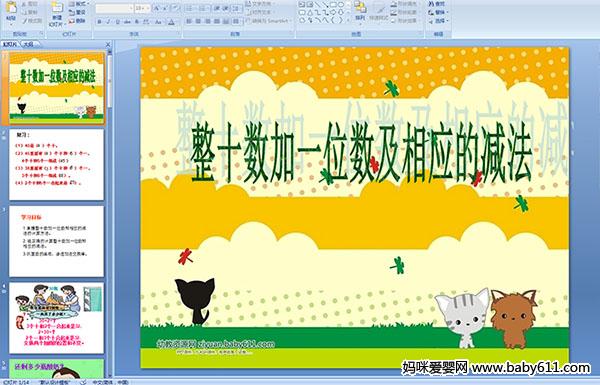Close the slide thumbnail pane
Viewport: 600px width, 385px height.
pyautogui.click(x=108, y=44)
